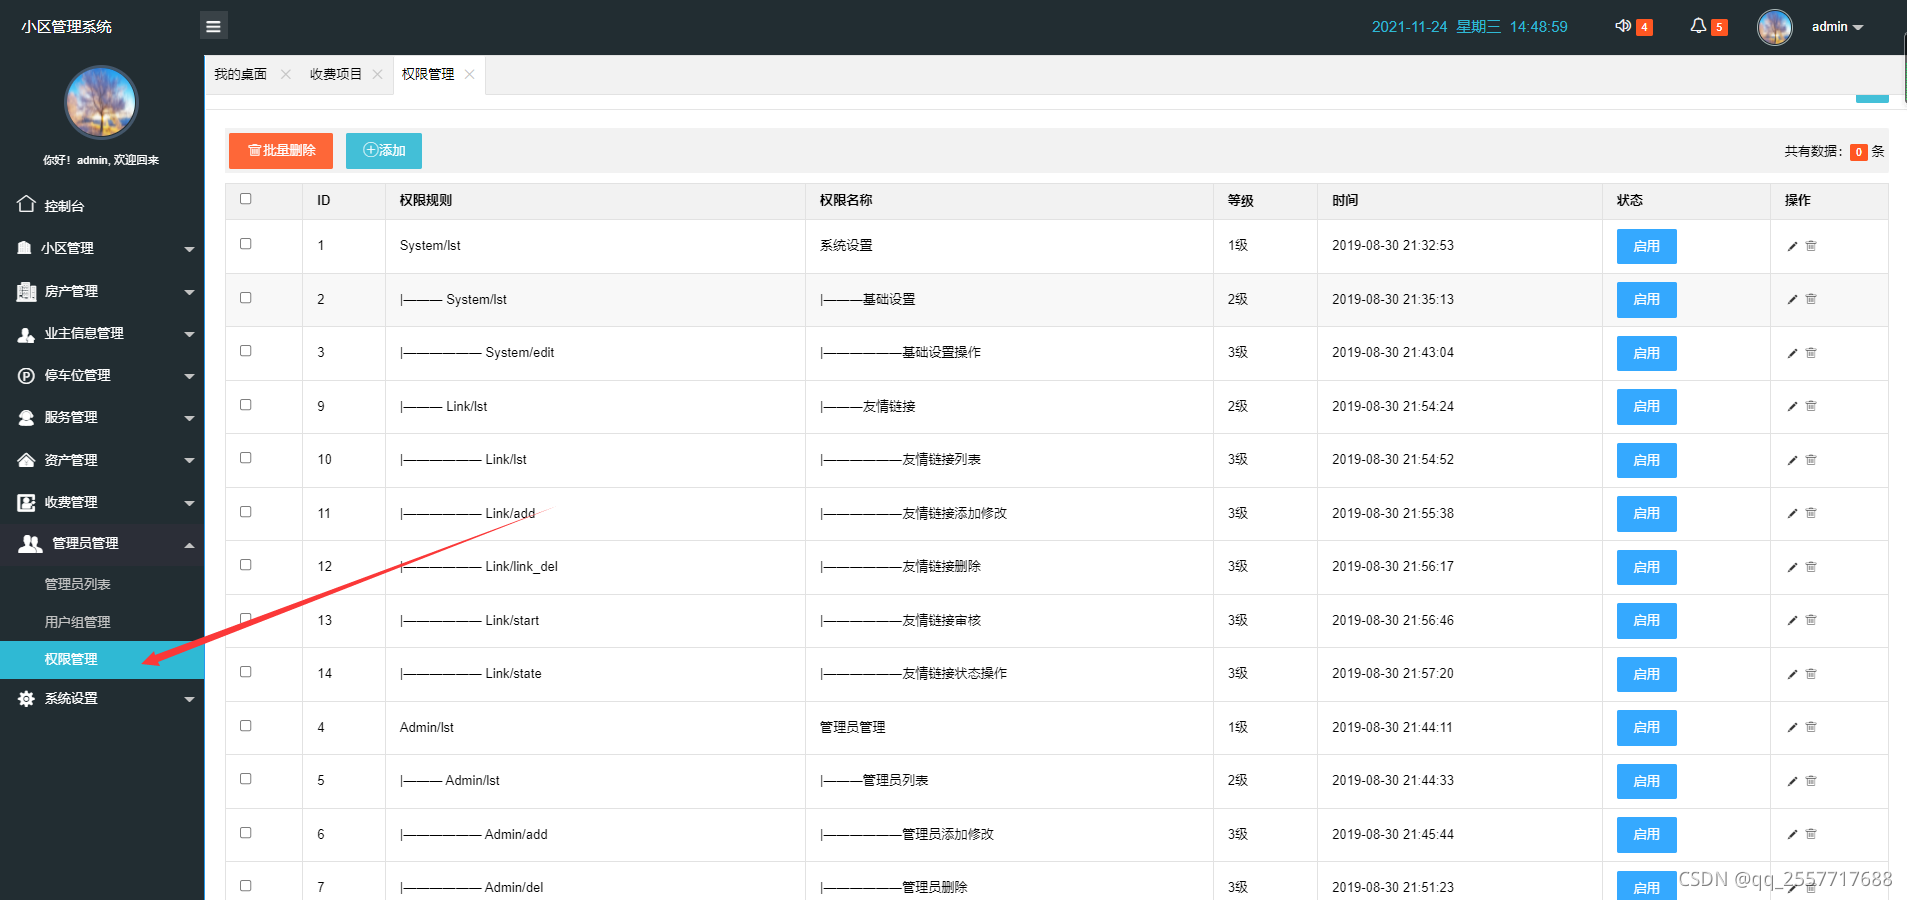Tick the select-all header checkbox
The image size is (1907, 900).
[246, 199]
